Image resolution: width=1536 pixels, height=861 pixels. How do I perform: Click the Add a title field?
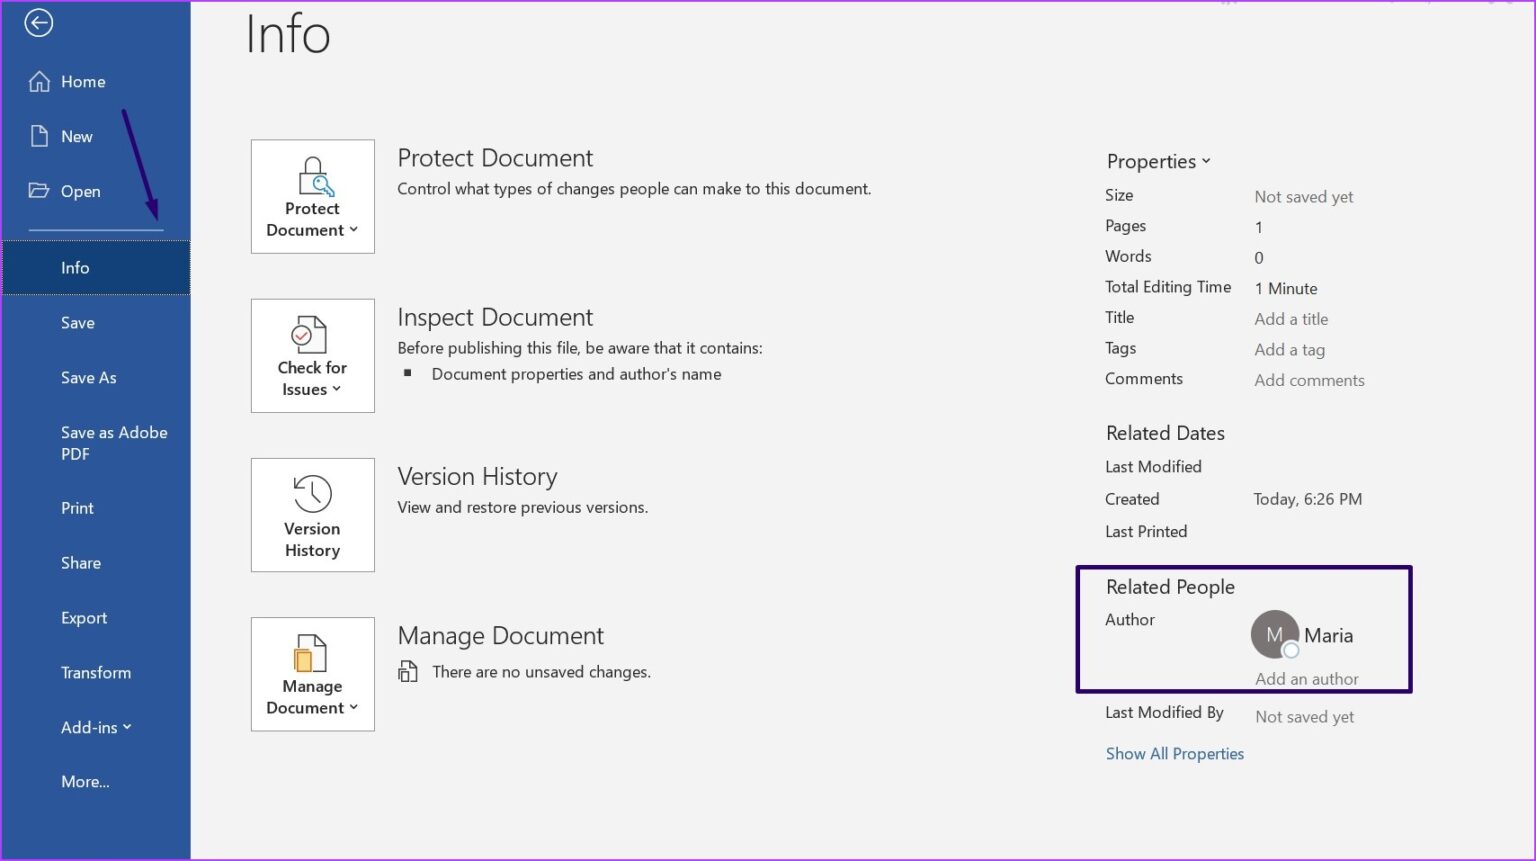[x=1291, y=318]
